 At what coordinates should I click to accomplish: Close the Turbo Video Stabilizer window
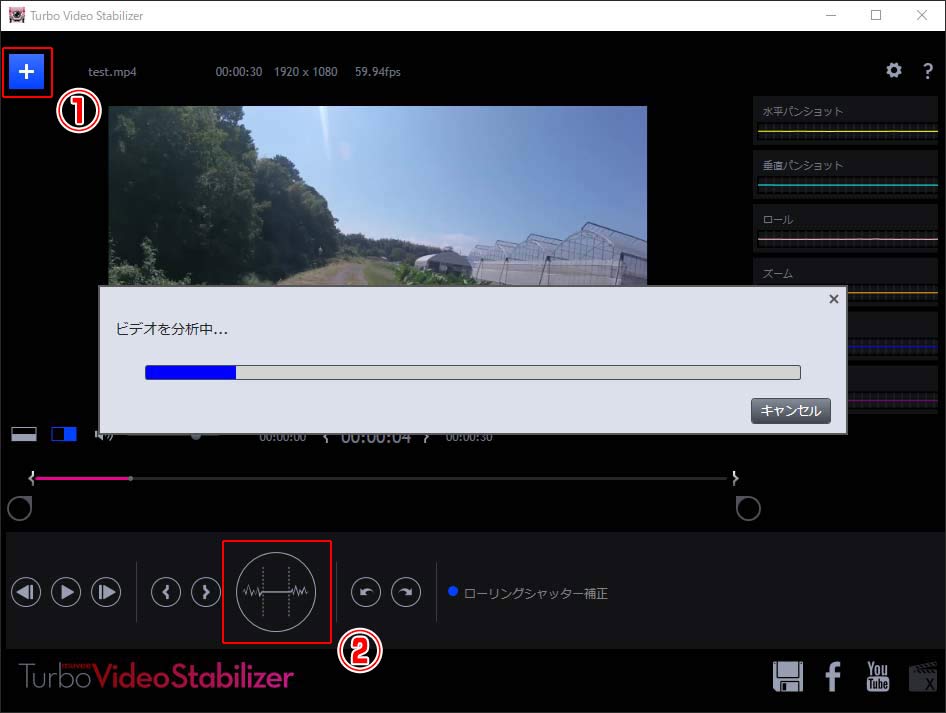[922, 15]
